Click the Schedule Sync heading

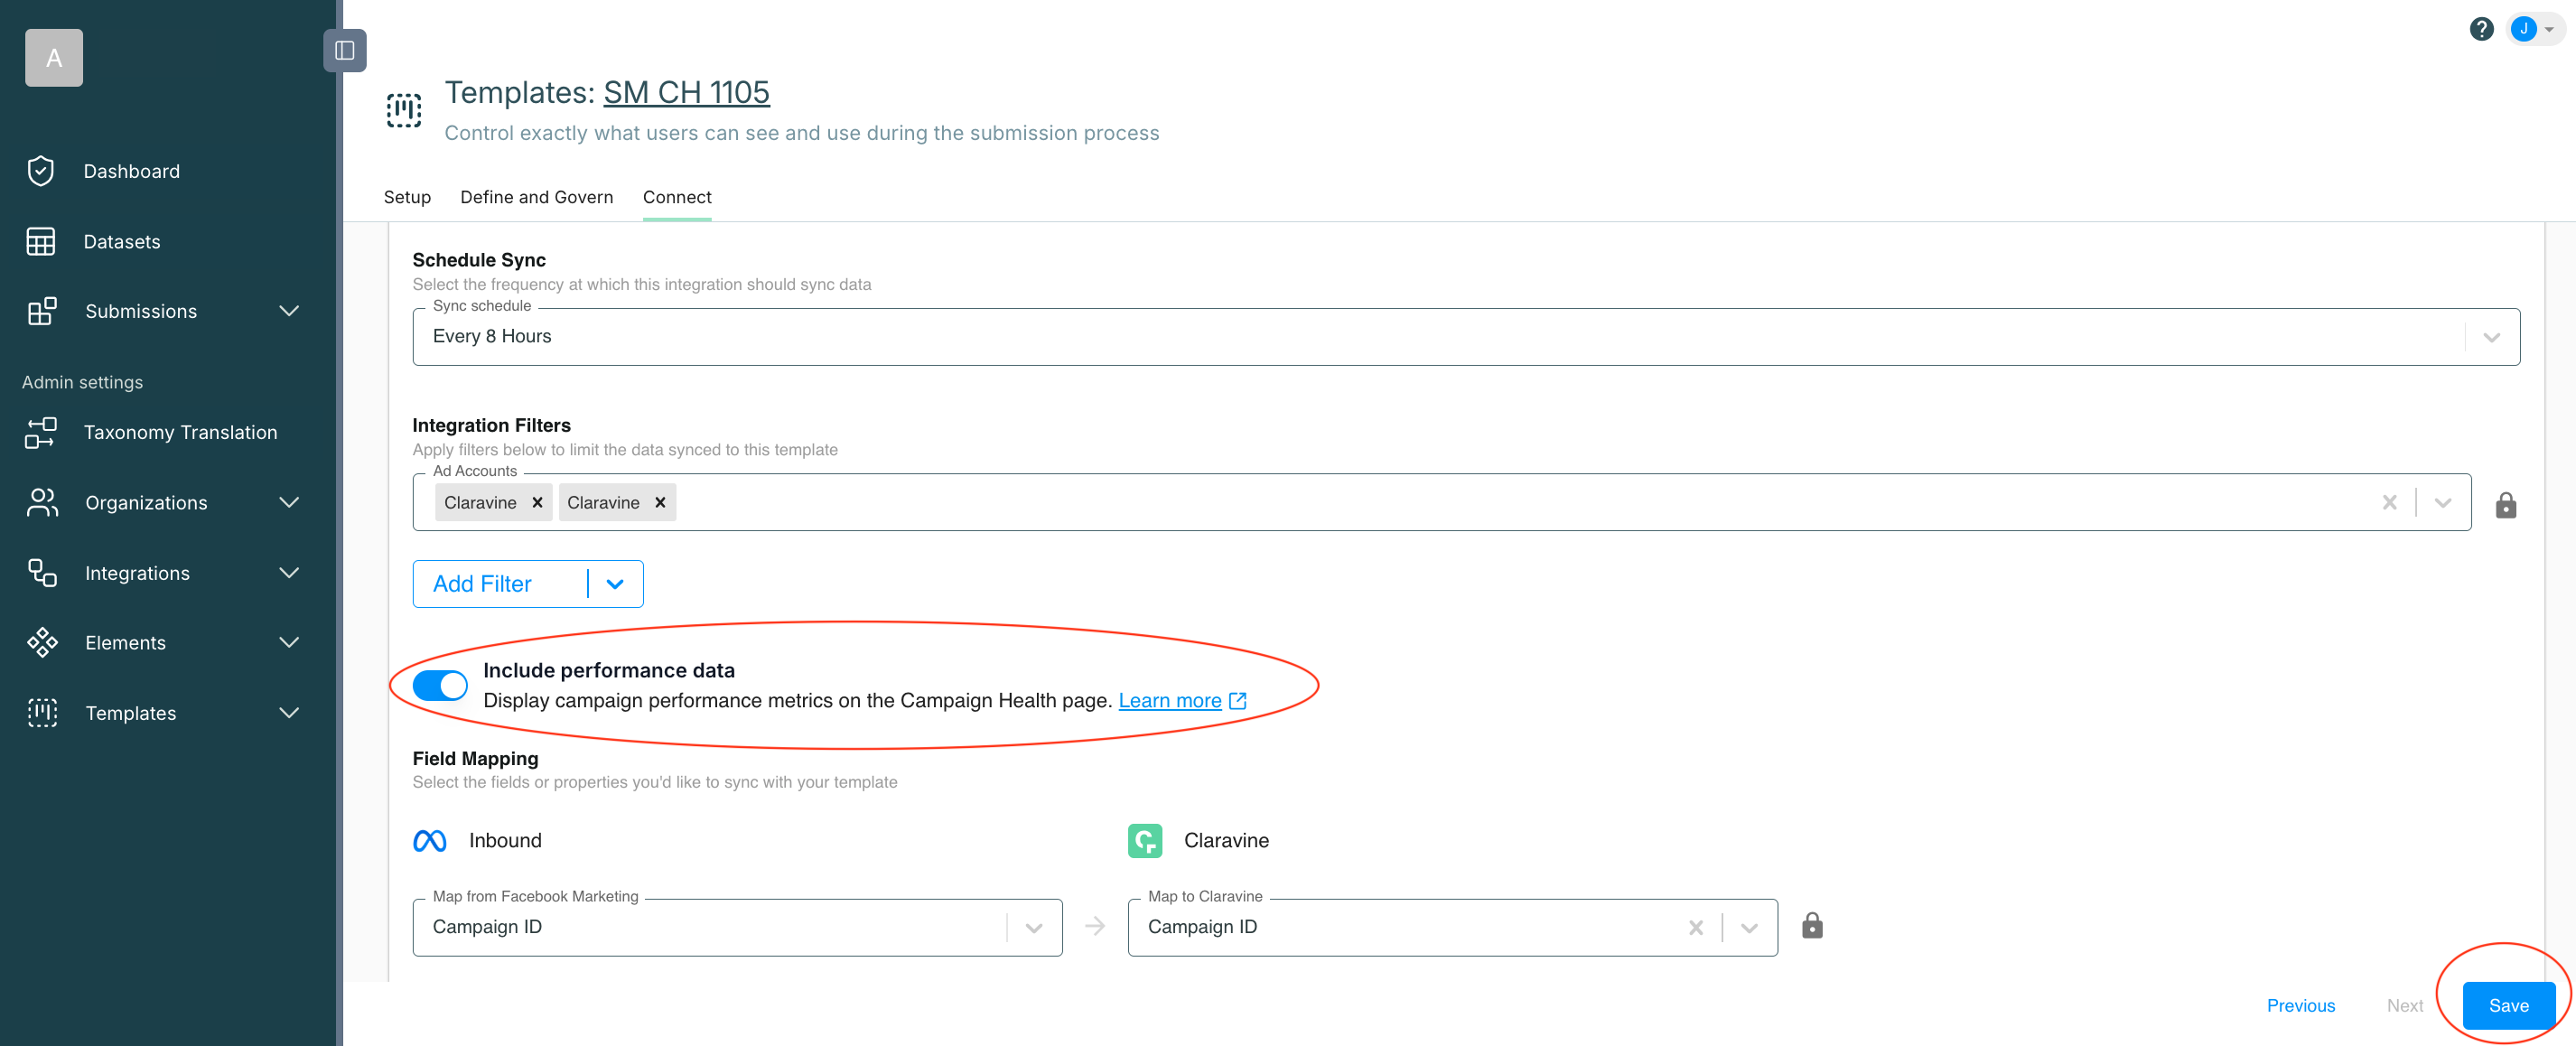point(479,260)
